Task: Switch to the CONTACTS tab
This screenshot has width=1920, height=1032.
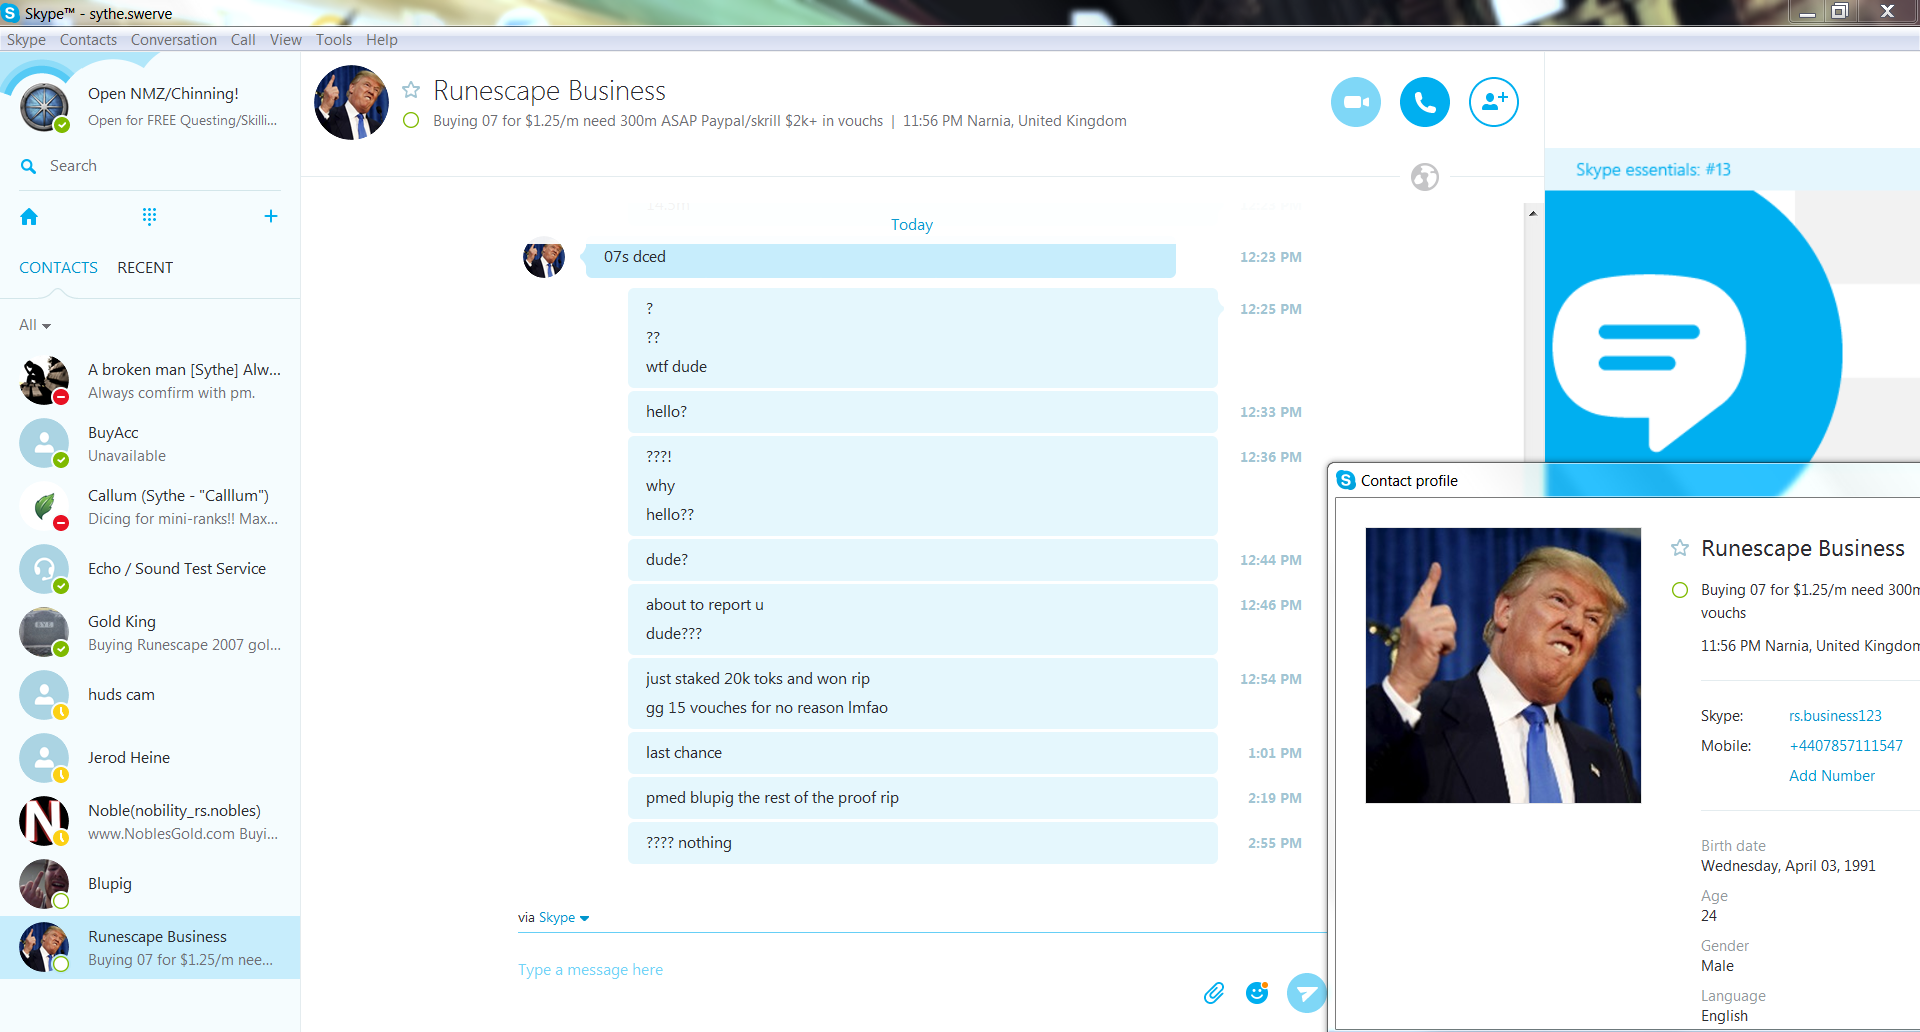Action: coord(58,268)
